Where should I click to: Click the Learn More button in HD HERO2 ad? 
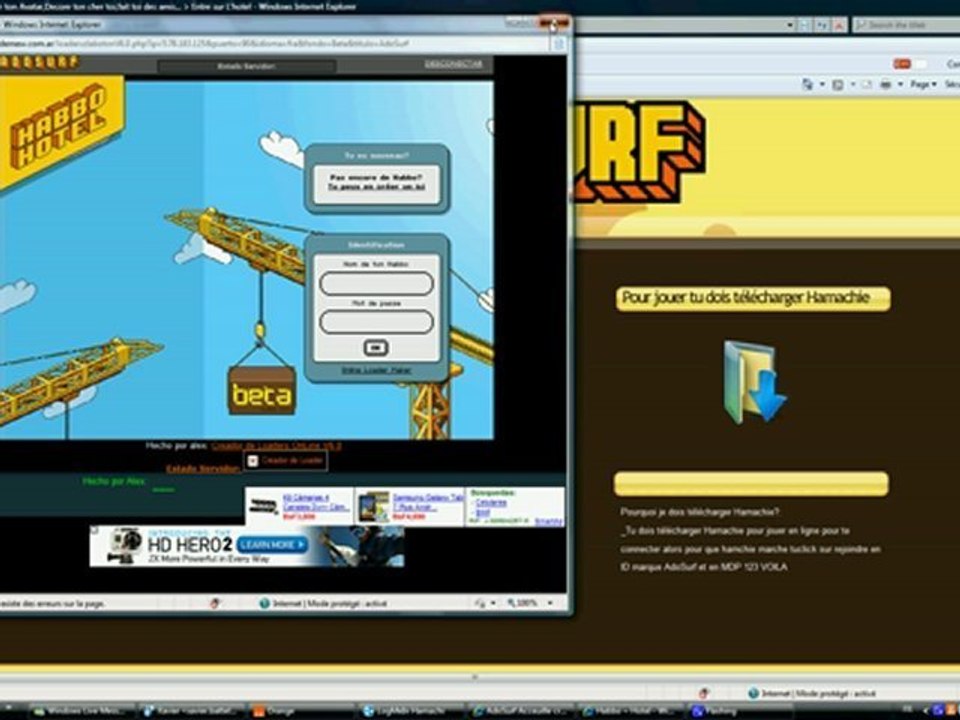(x=272, y=544)
